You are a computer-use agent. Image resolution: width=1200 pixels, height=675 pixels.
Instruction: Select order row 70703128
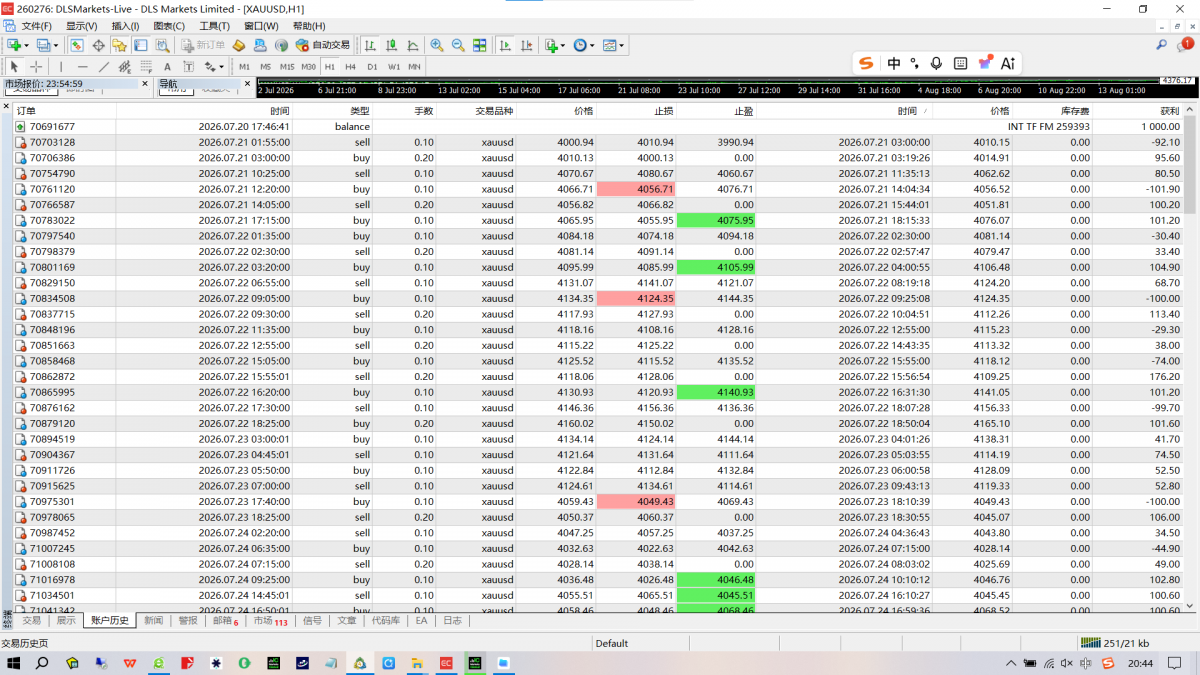(598, 142)
